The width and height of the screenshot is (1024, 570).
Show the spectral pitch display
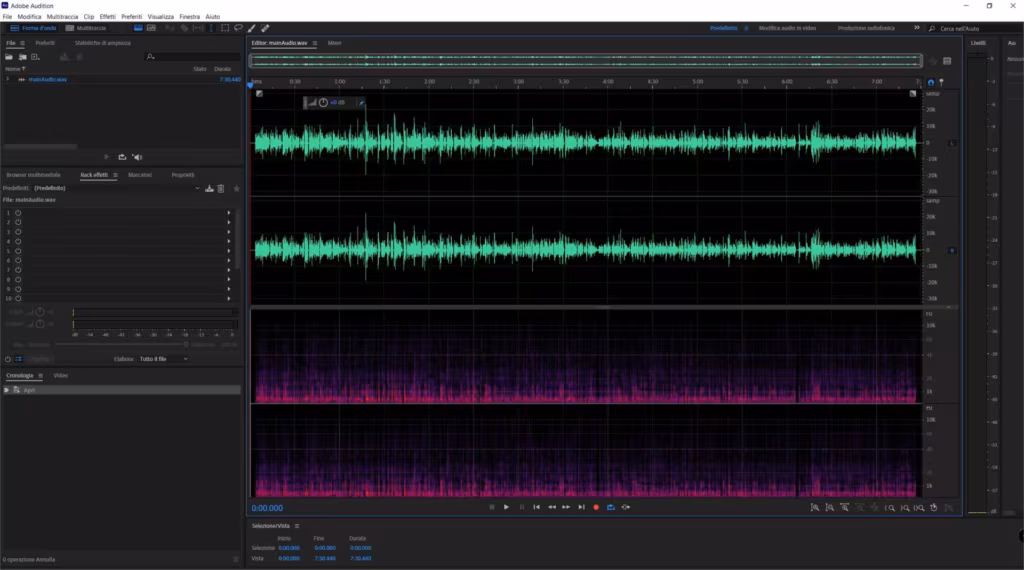click(152, 28)
